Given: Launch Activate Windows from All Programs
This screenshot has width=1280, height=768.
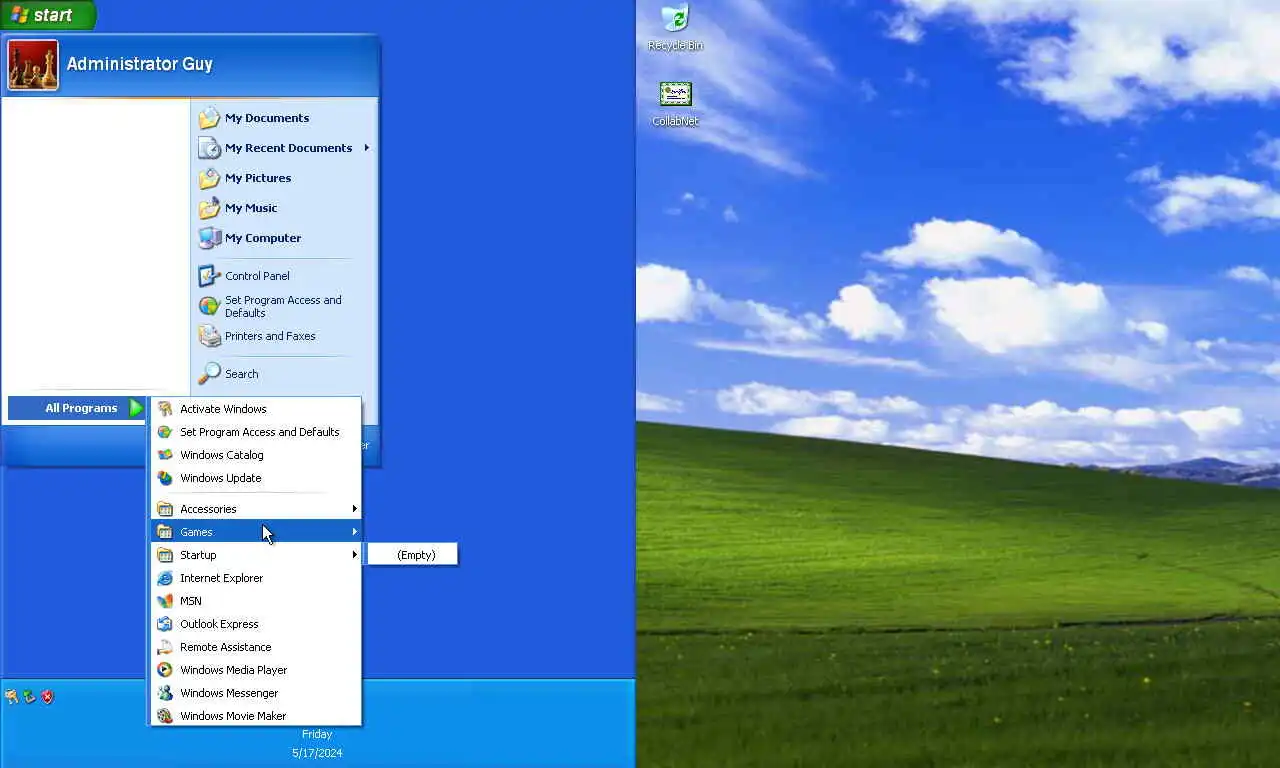Looking at the screenshot, I should pos(256,409).
